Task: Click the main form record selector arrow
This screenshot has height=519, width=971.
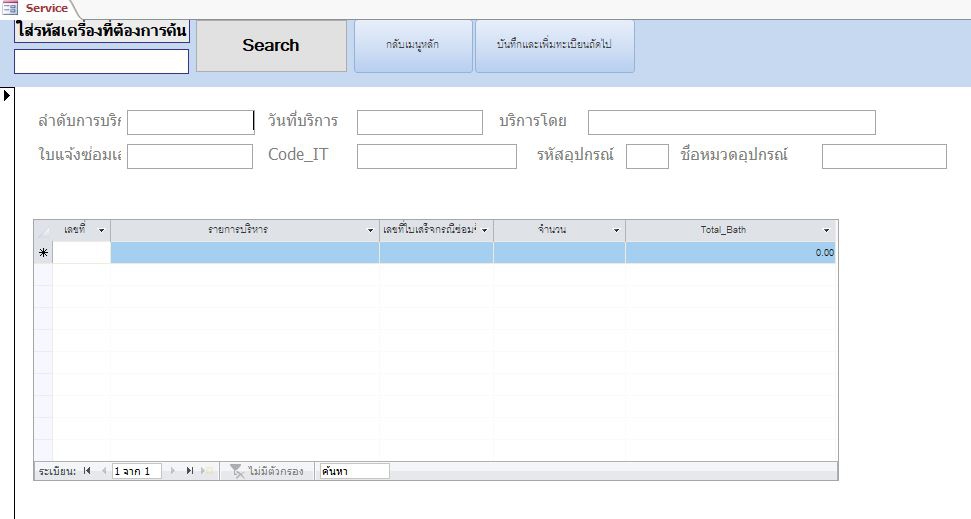Action: tap(7, 95)
